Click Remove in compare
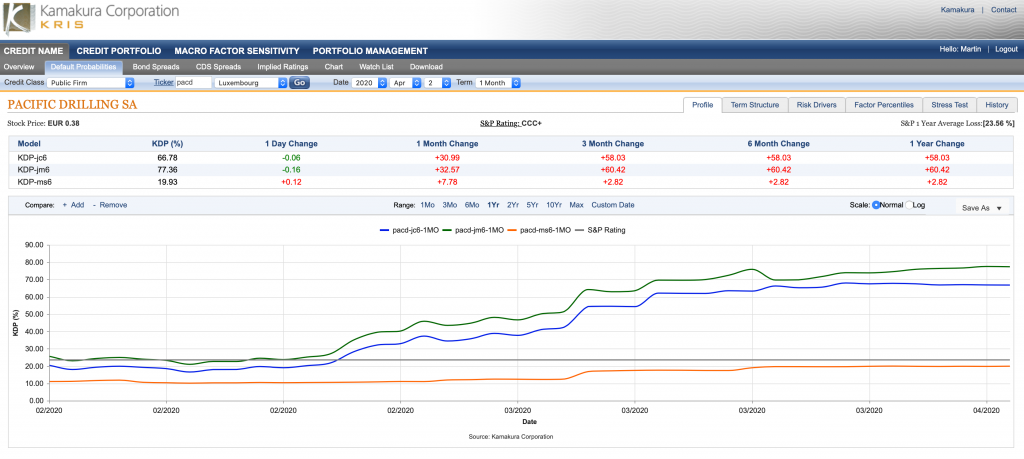Viewport: 1024px width, 459px height. click(110, 205)
